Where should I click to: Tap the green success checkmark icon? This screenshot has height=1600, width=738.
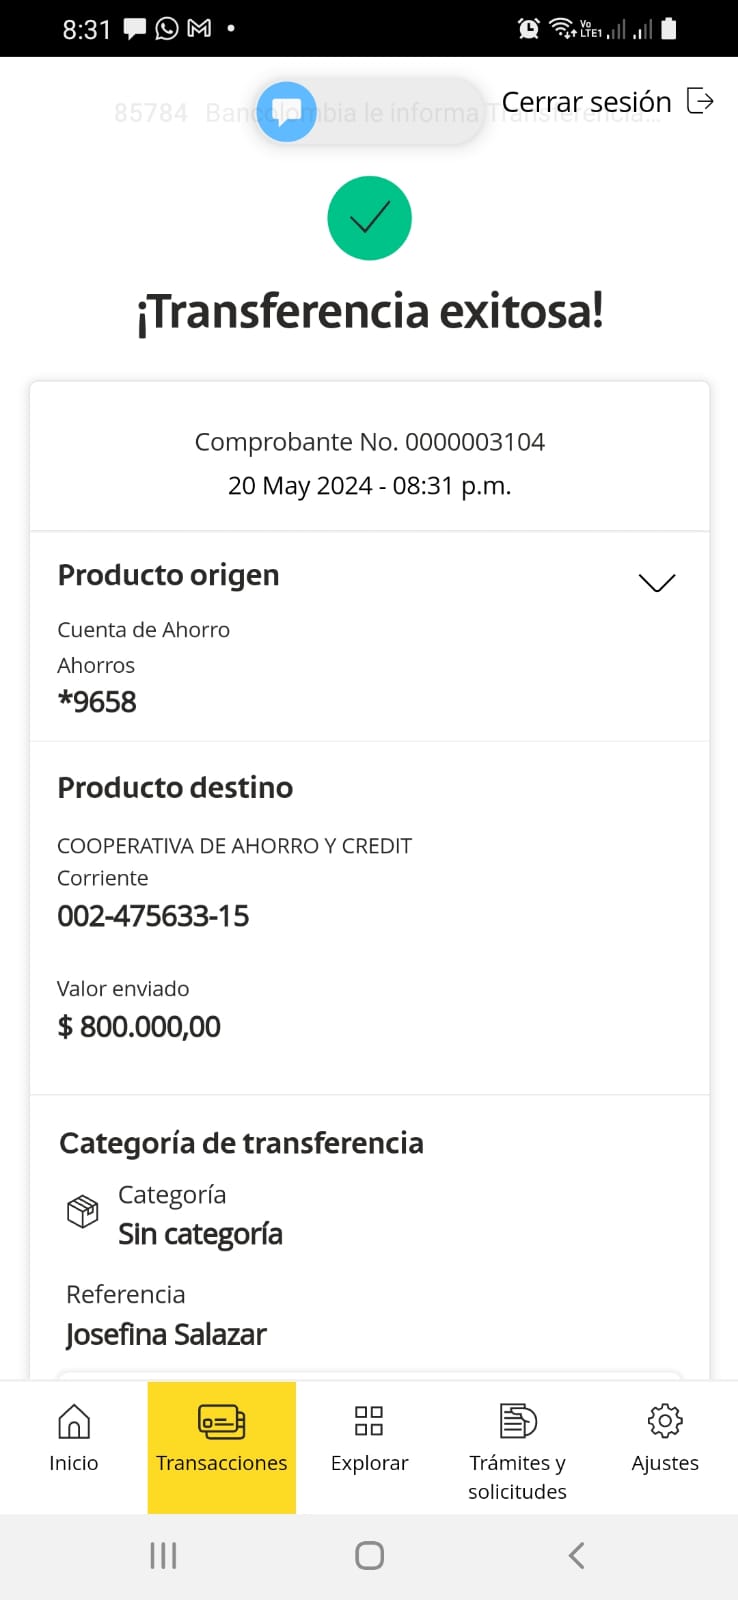click(369, 218)
